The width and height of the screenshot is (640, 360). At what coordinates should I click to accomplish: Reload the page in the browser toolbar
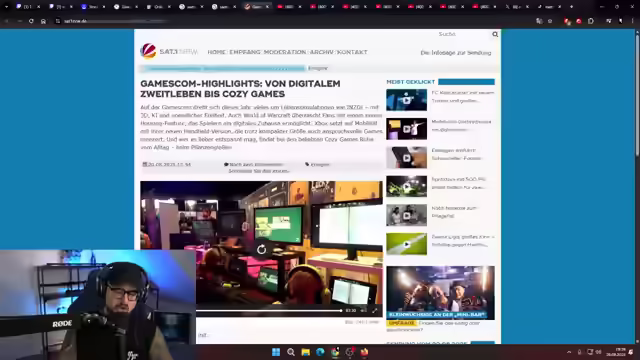click(31, 21)
